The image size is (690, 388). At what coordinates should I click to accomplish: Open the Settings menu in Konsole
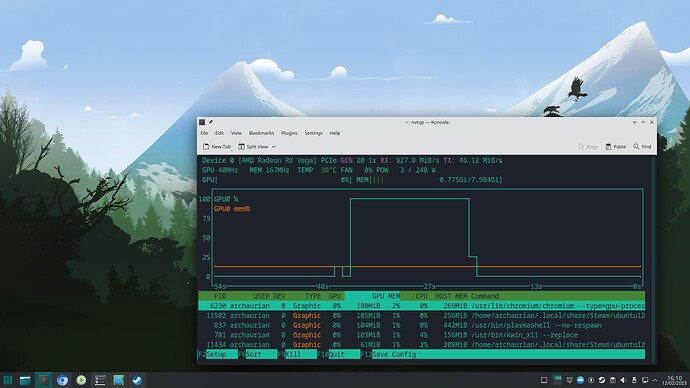tap(313, 133)
